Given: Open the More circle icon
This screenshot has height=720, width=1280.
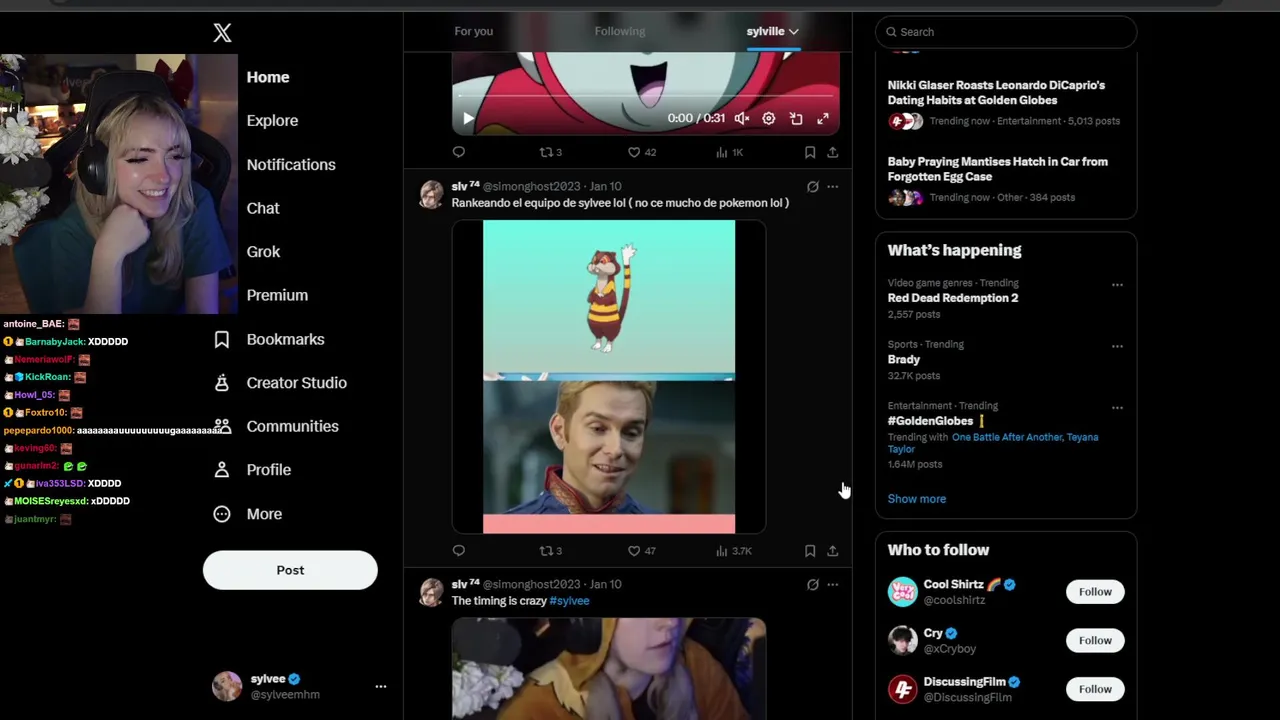Looking at the screenshot, I should coord(222,514).
